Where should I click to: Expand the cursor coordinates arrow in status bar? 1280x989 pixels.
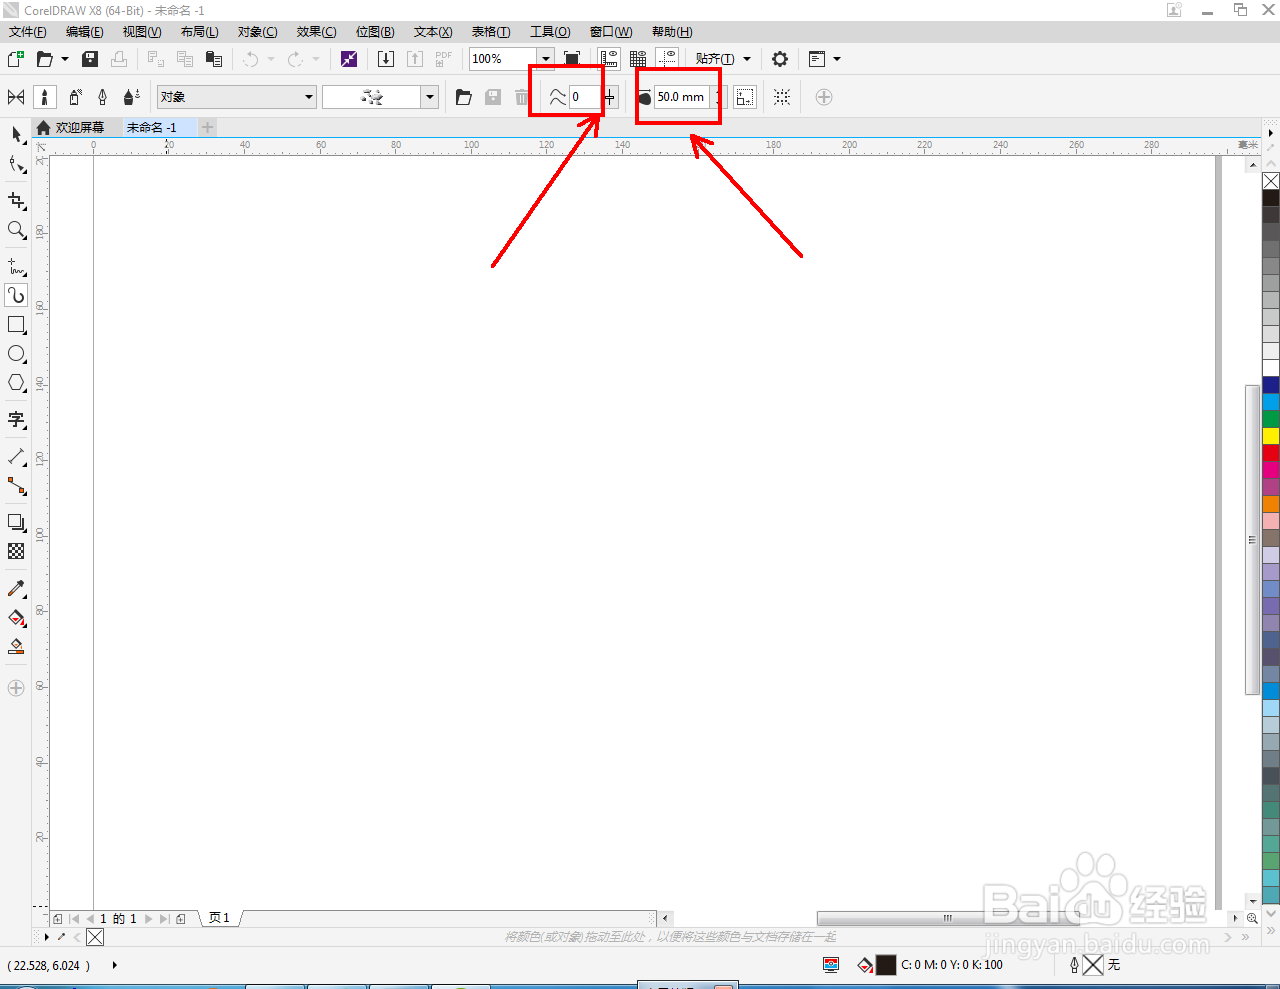(x=114, y=965)
